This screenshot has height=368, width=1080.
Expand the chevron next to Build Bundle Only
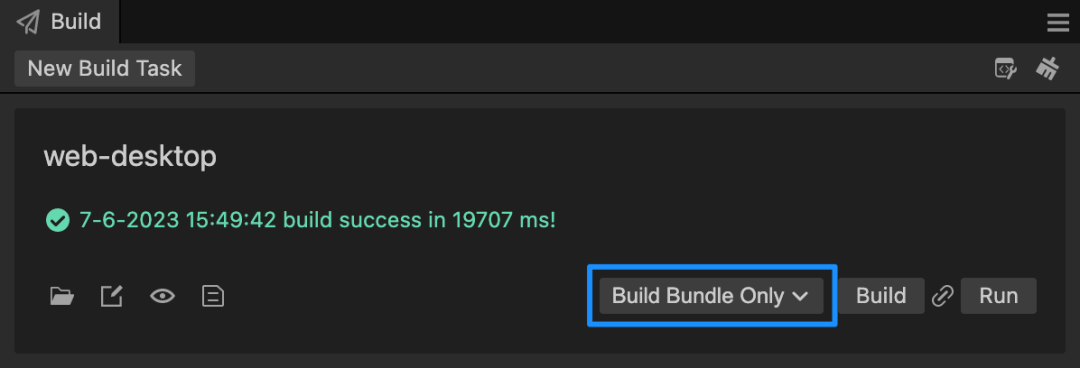[x=799, y=297]
